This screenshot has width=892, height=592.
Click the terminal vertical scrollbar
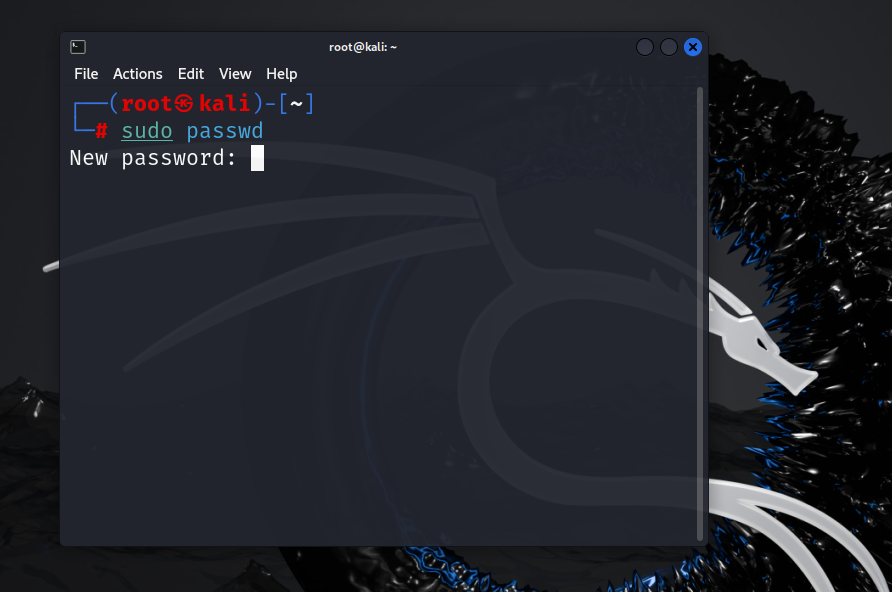coord(700,313)
